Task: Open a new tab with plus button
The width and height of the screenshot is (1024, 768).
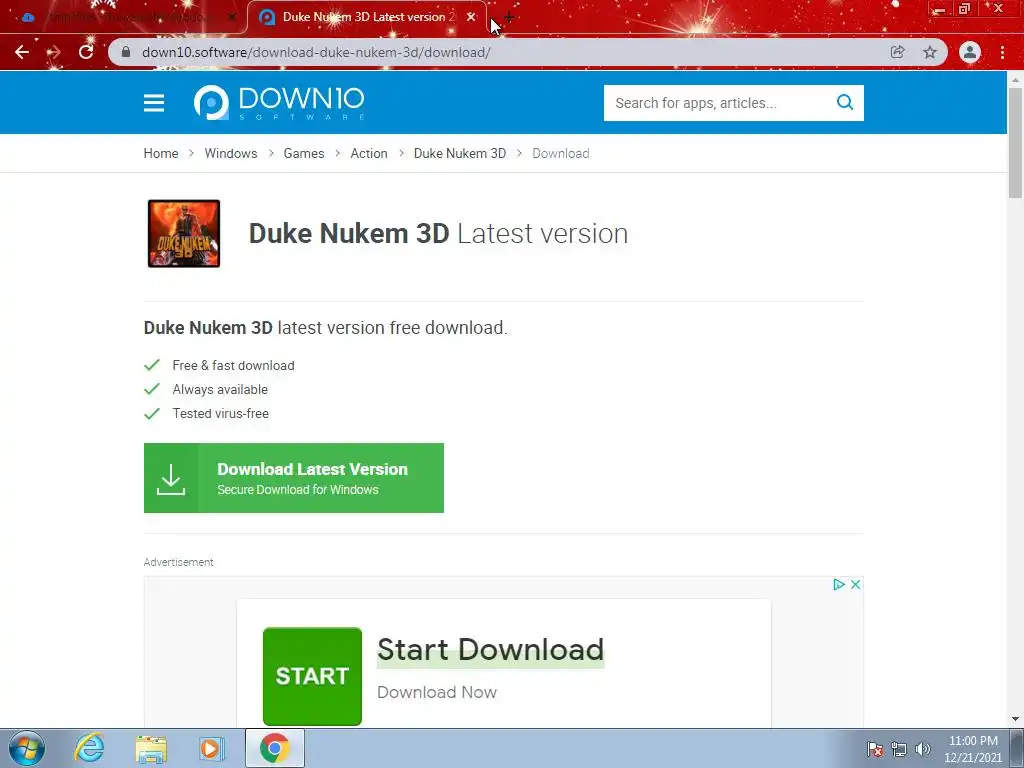Action: tap(509, 18)
